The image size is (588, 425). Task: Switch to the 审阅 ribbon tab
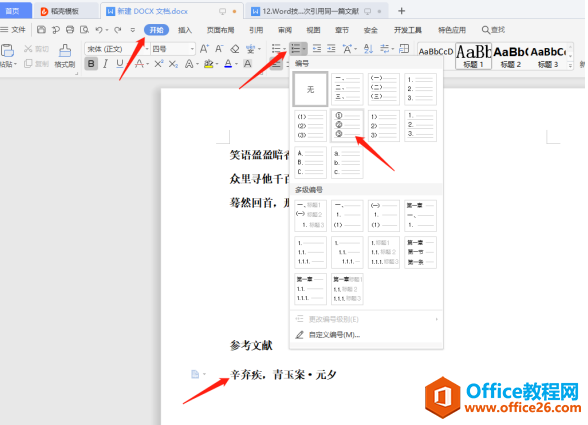pyautogui.click(x=285, y=30)
